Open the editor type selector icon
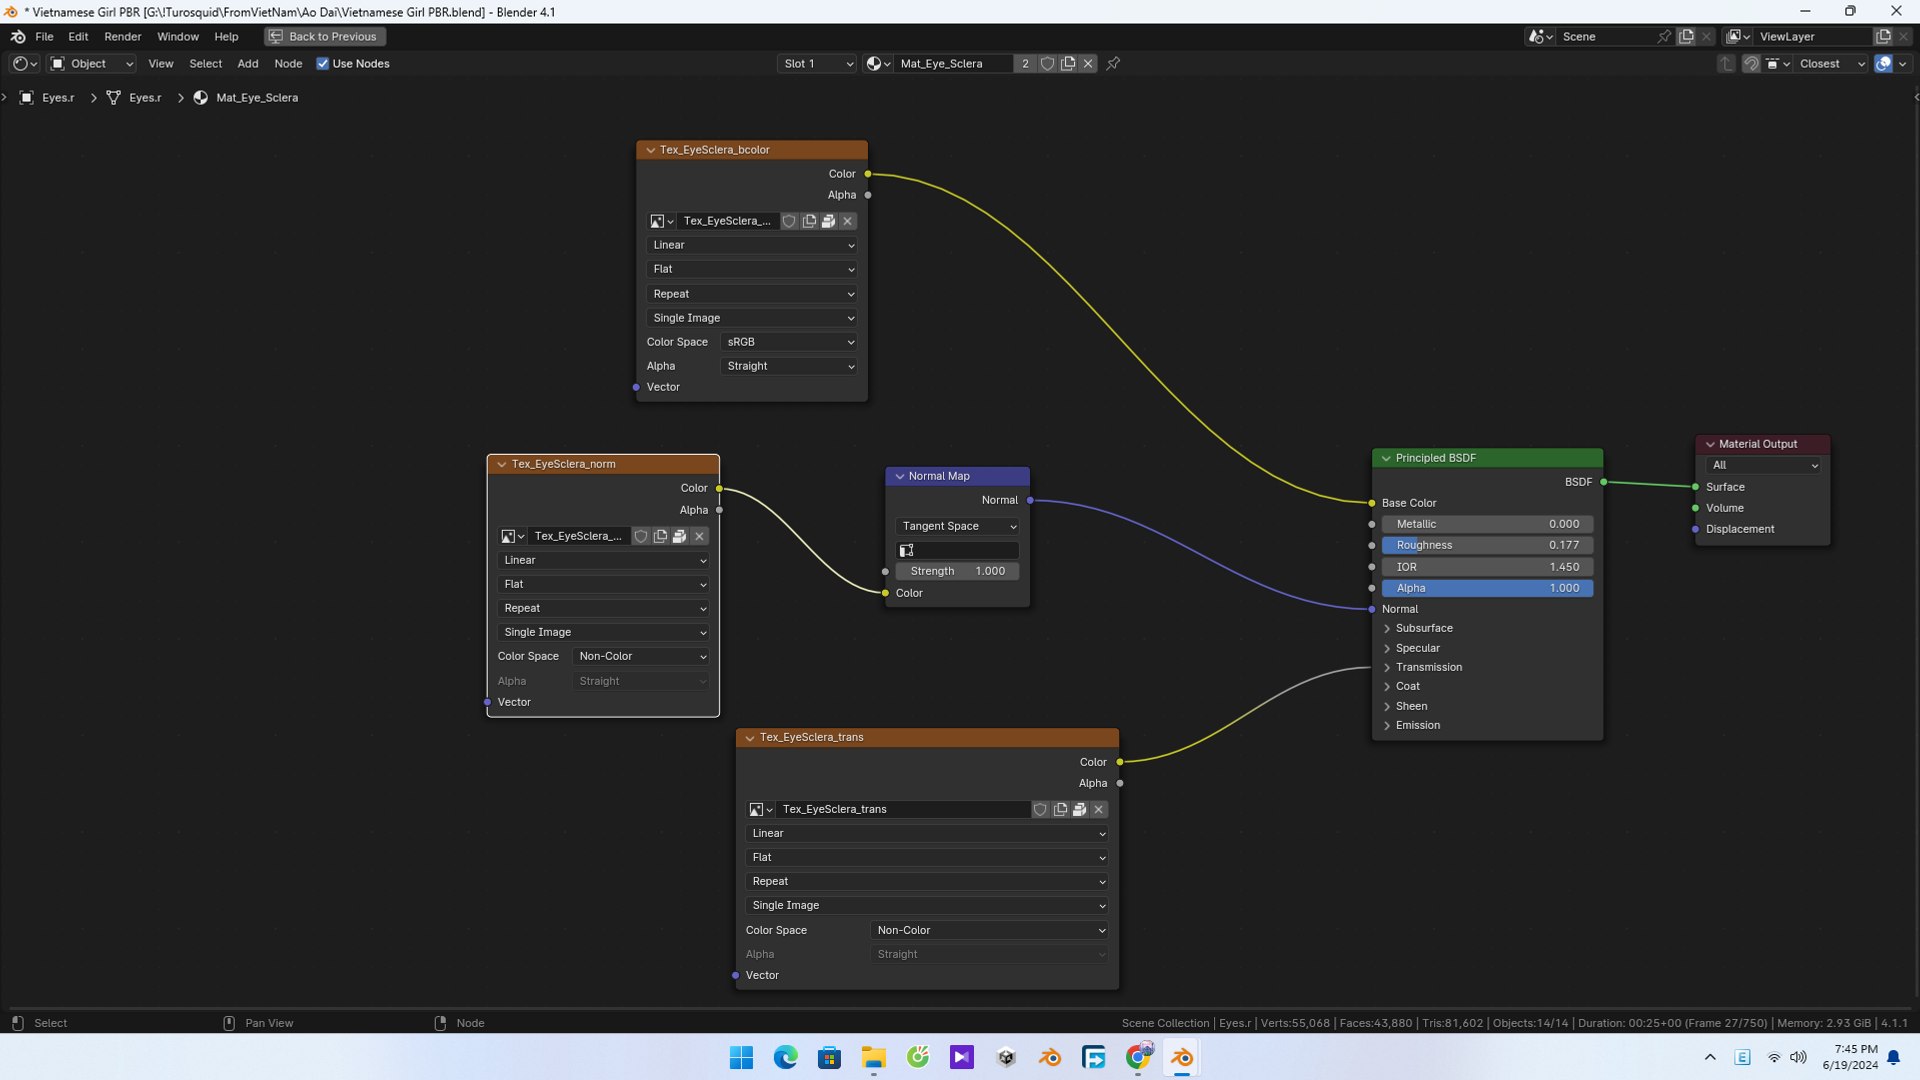This screenshot has width=1920, height=1080. pyautogui.click(x=24, y=63)
